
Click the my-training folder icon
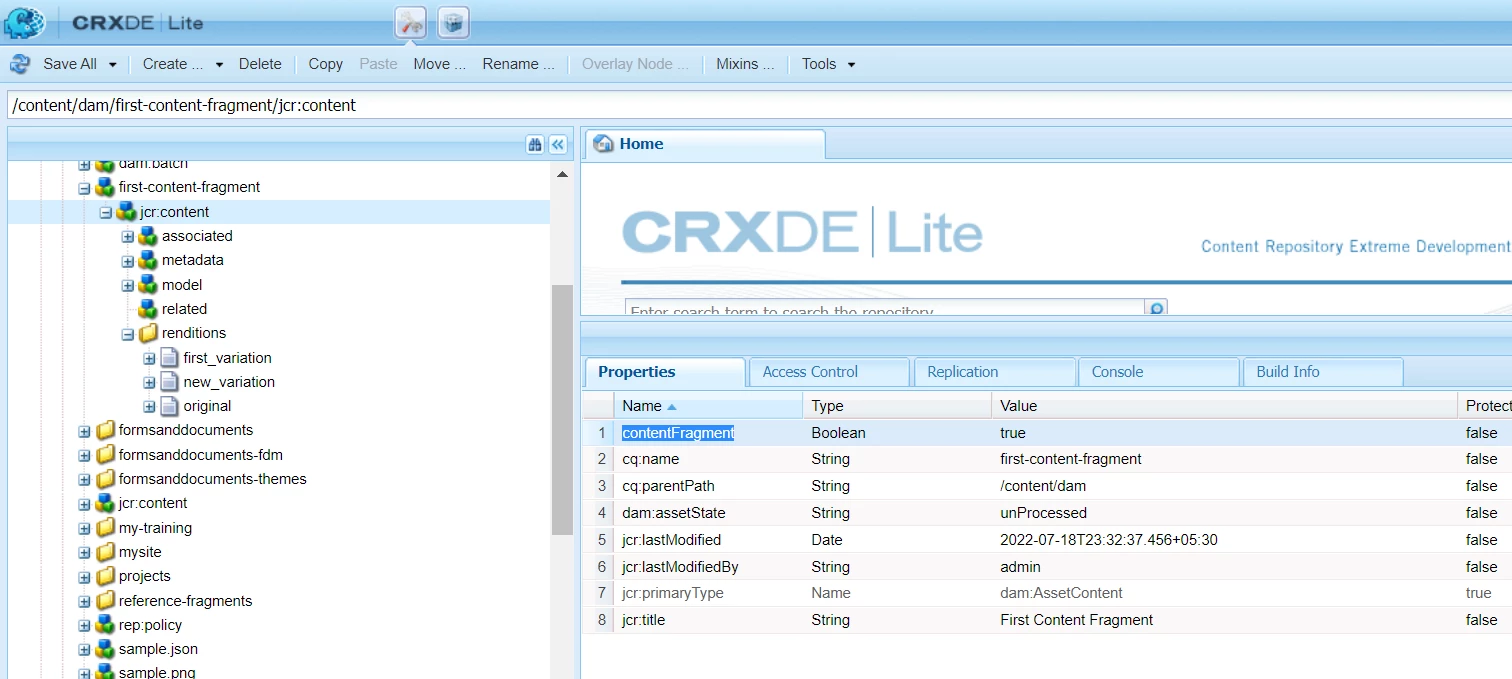(105, 528)
